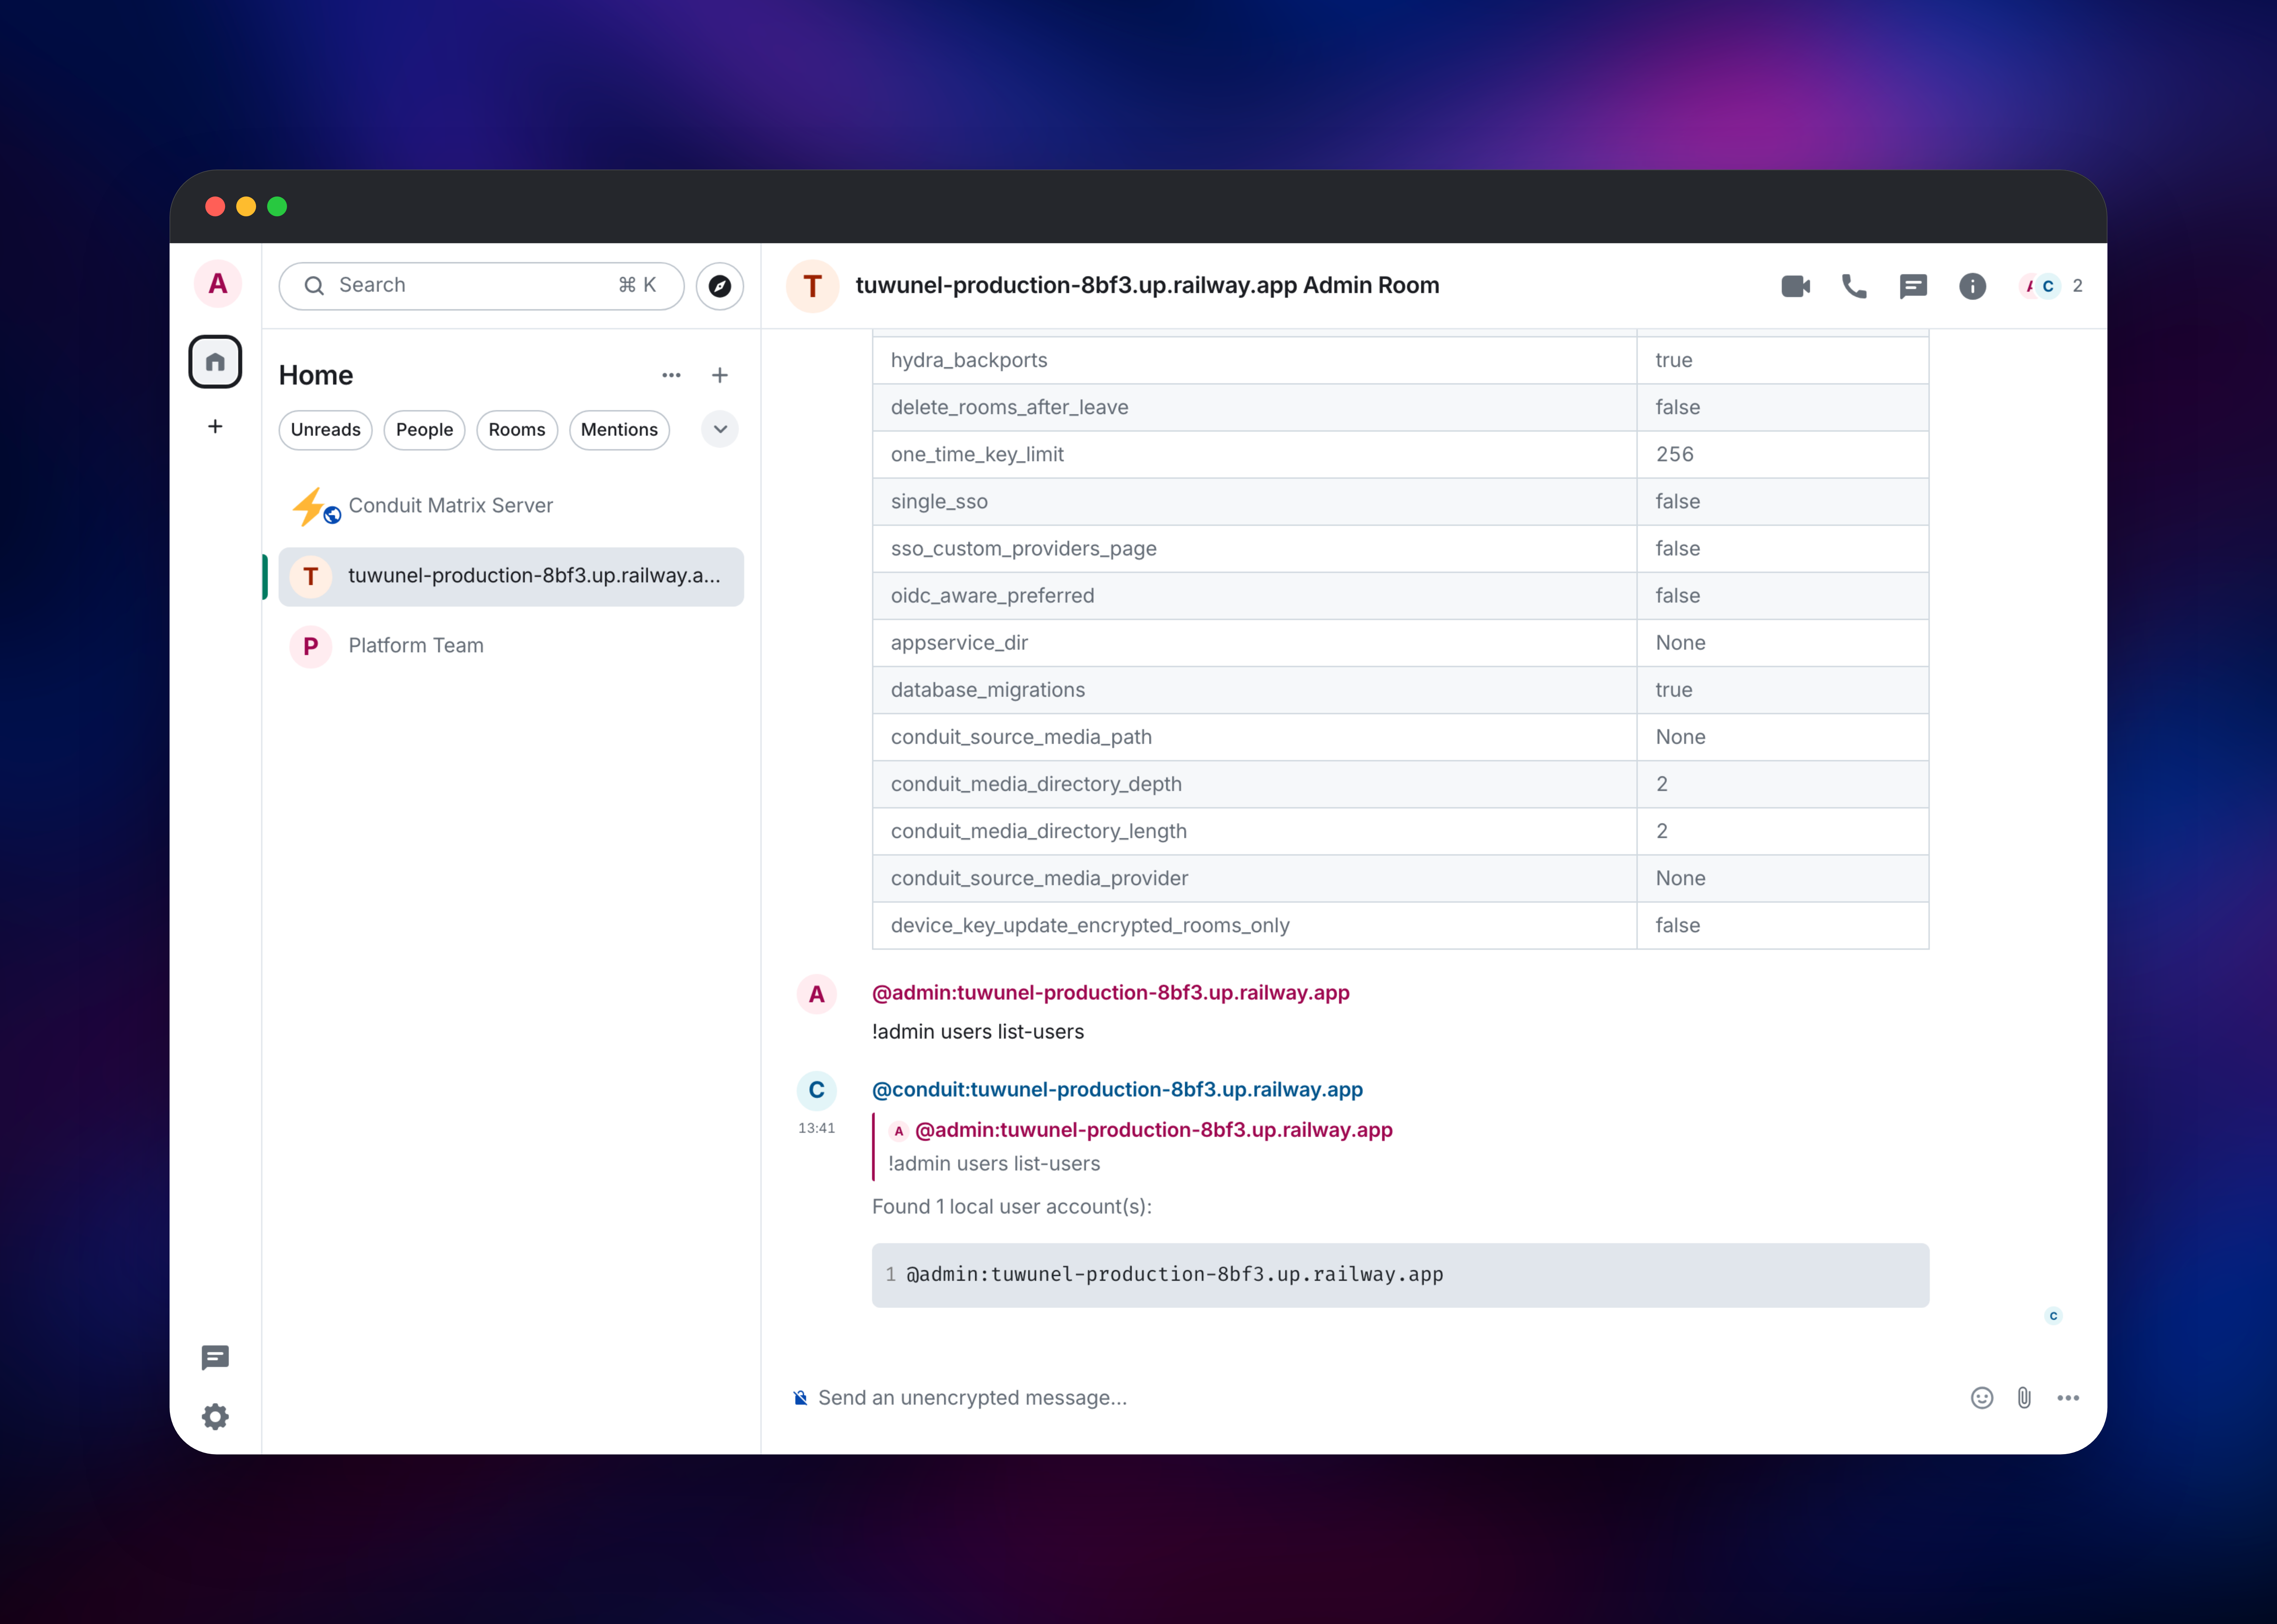Image resolution: width=2277 pixels, height=1624 pixels.
Task: Toggle the Rooms filter
Action: pos(517,430)
